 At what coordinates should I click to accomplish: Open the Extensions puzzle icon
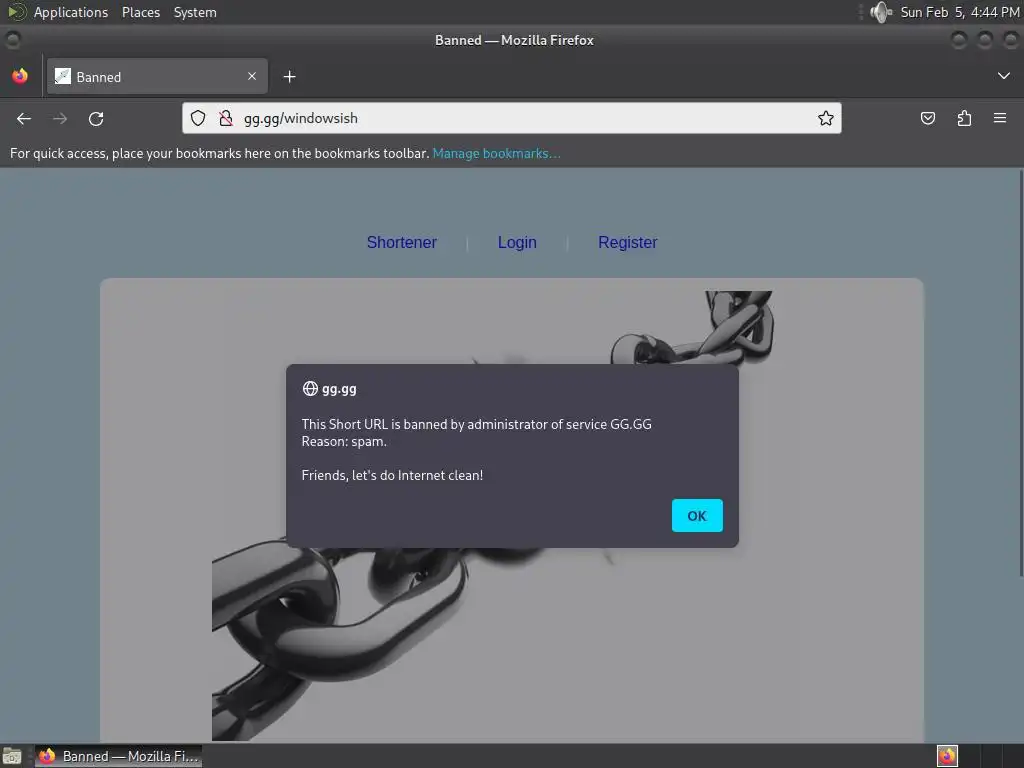click(x=964, y=118)
